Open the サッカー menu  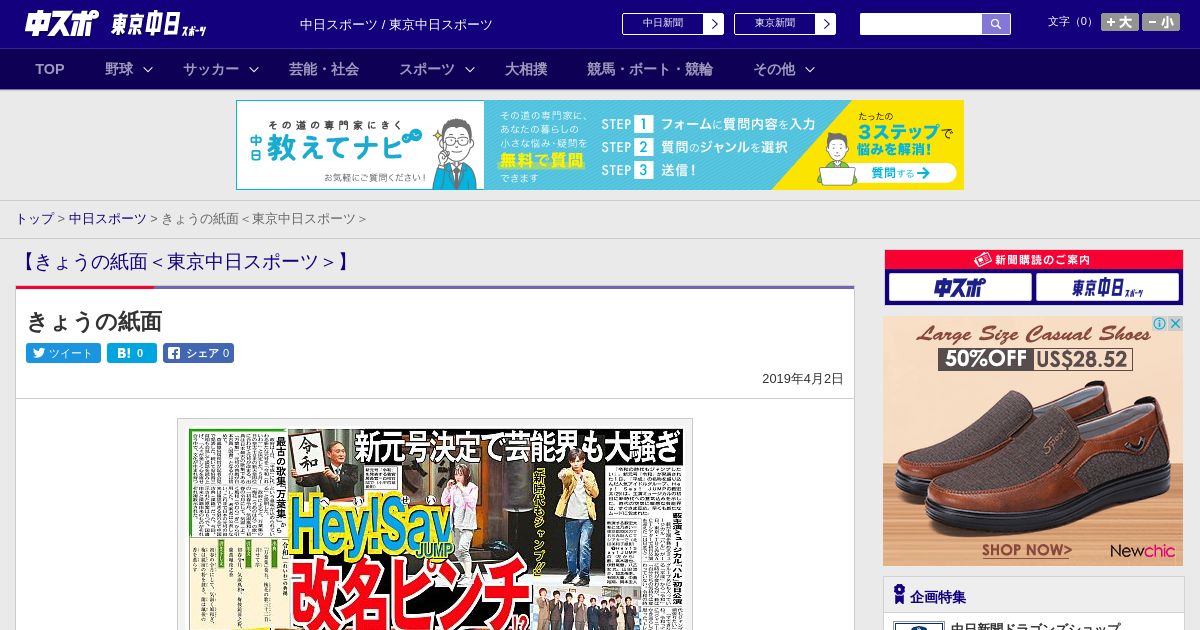[x=211, y=69]
